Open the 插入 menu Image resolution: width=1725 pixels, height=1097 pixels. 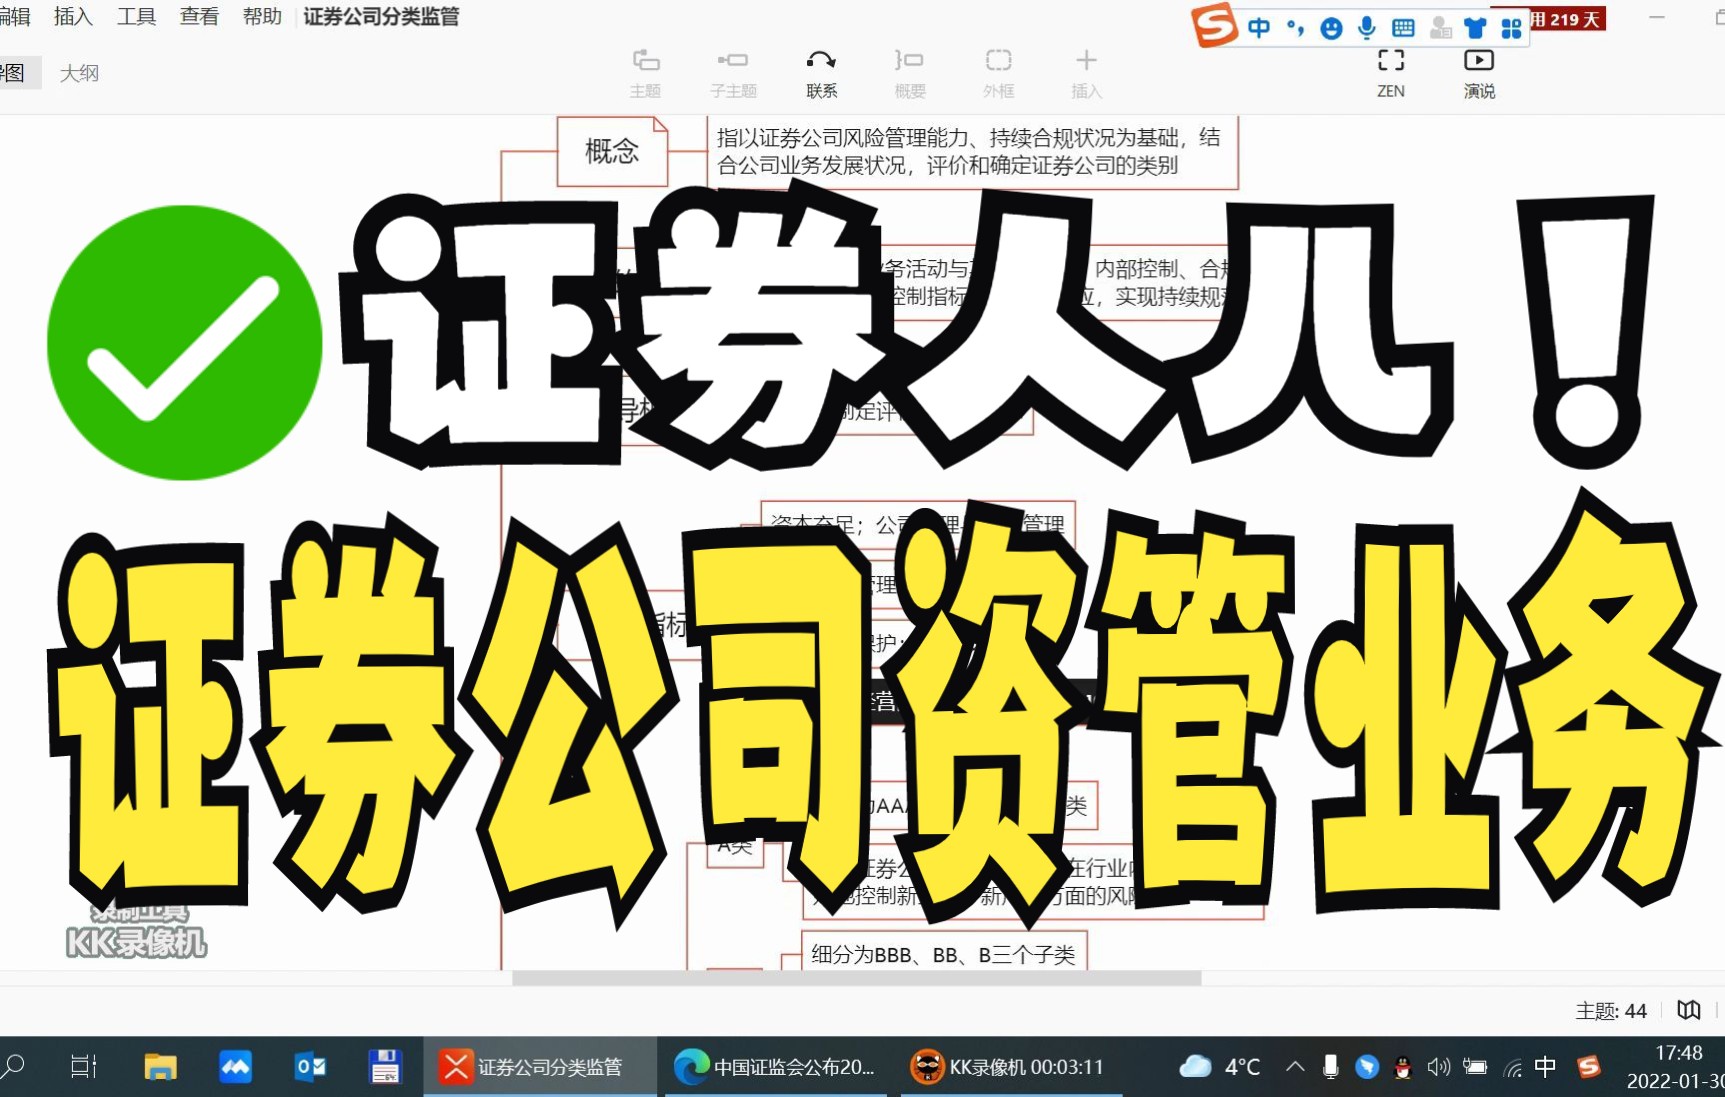tap(73, 17)
